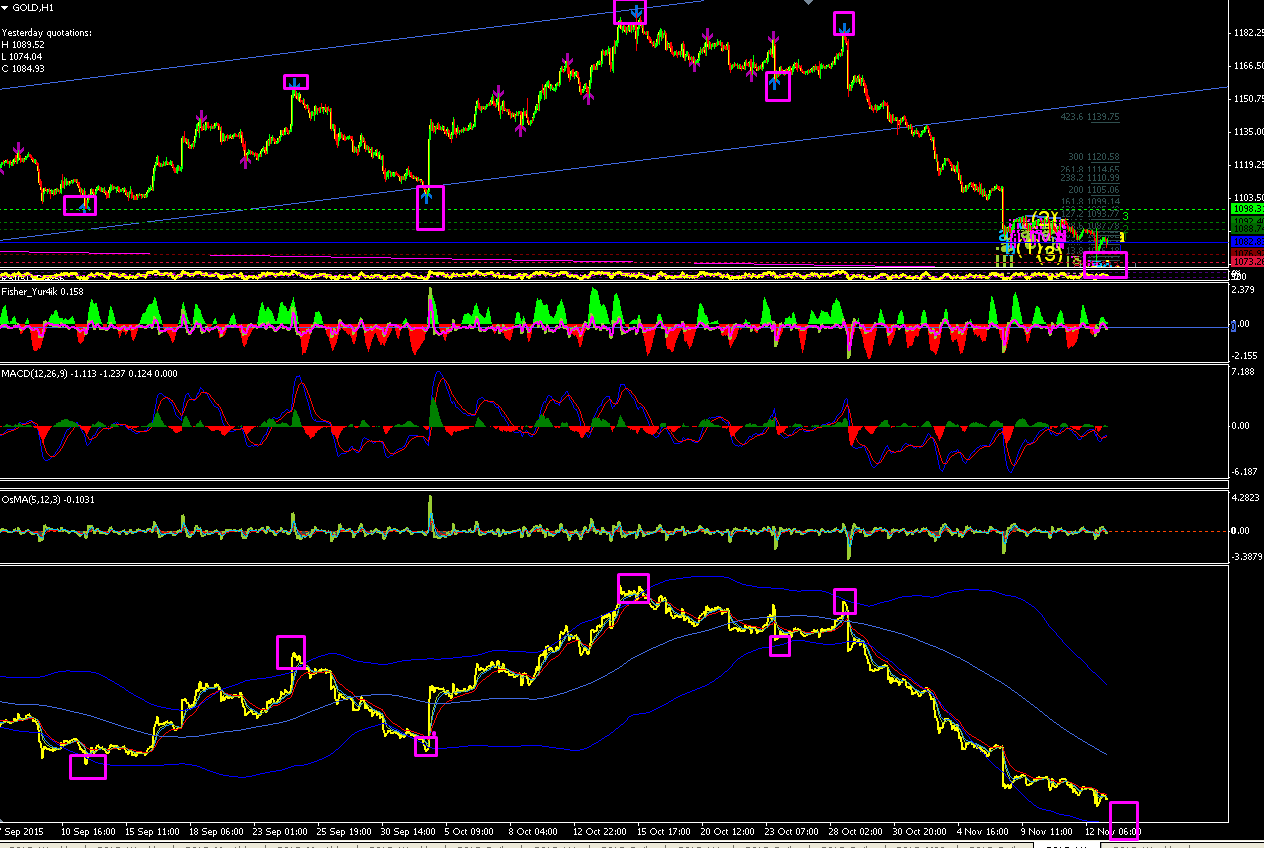Click the dark green 1088.74 level tag
Viewport: 1264px width, 848px height.
(1246, 229)
